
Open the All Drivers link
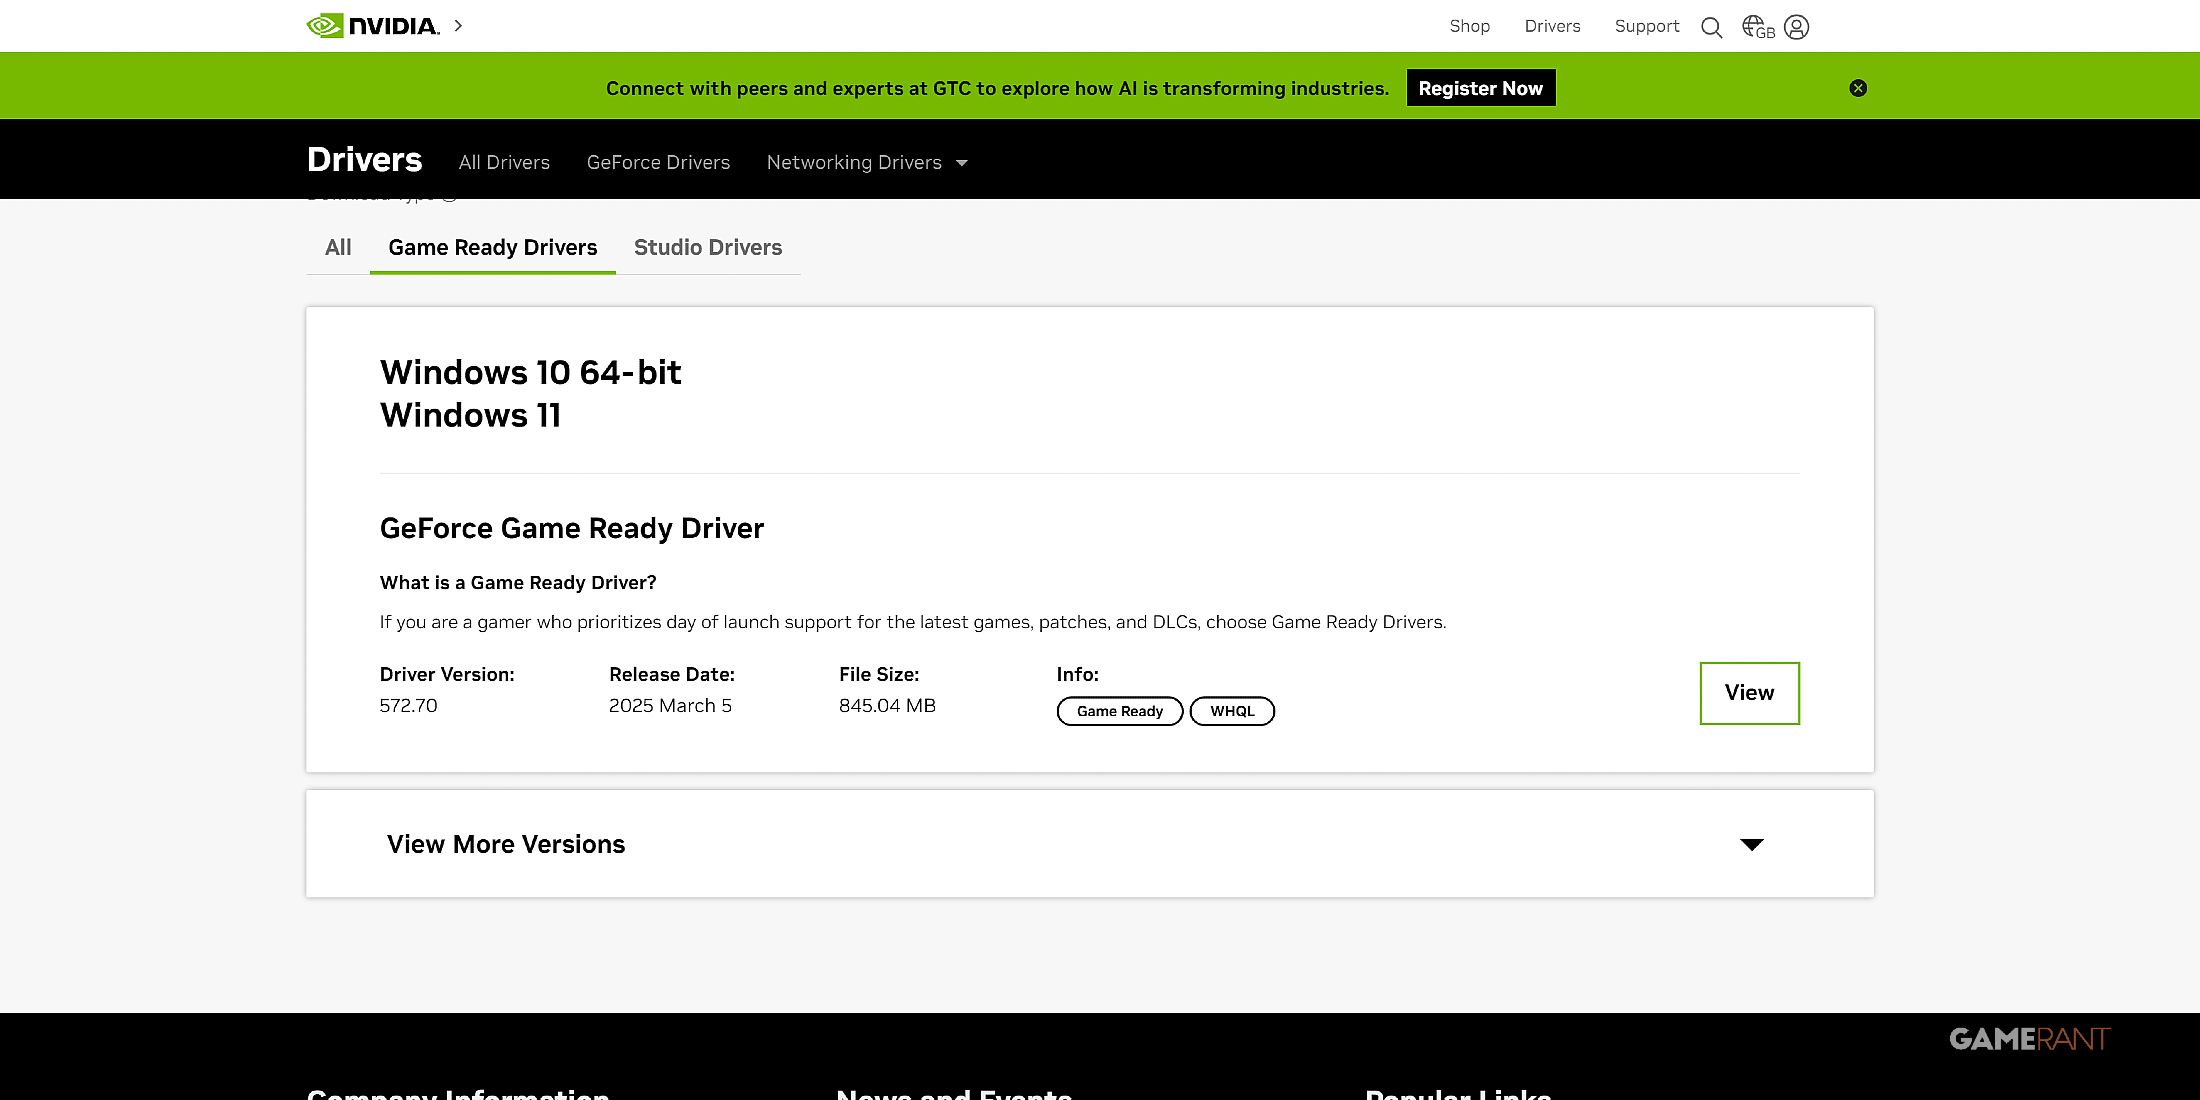pyautogui.click(x=504, y=162)
